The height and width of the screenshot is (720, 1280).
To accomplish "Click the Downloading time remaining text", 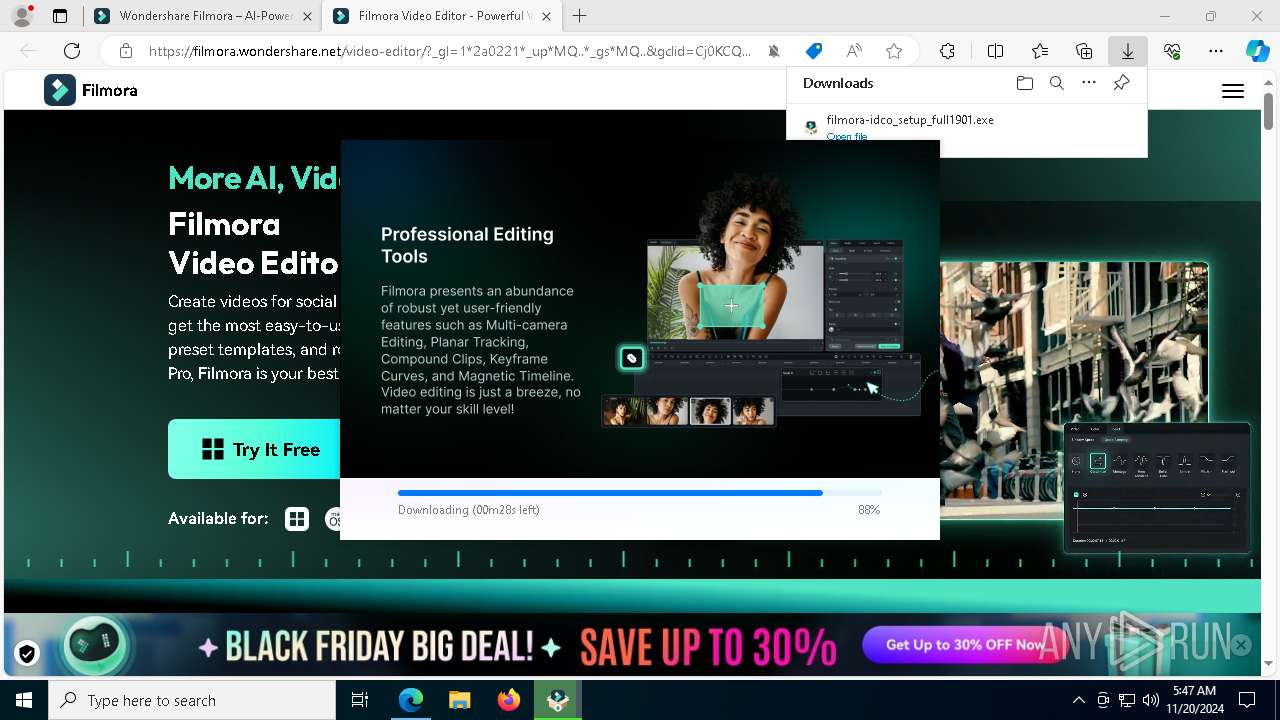I will point(469,510).
